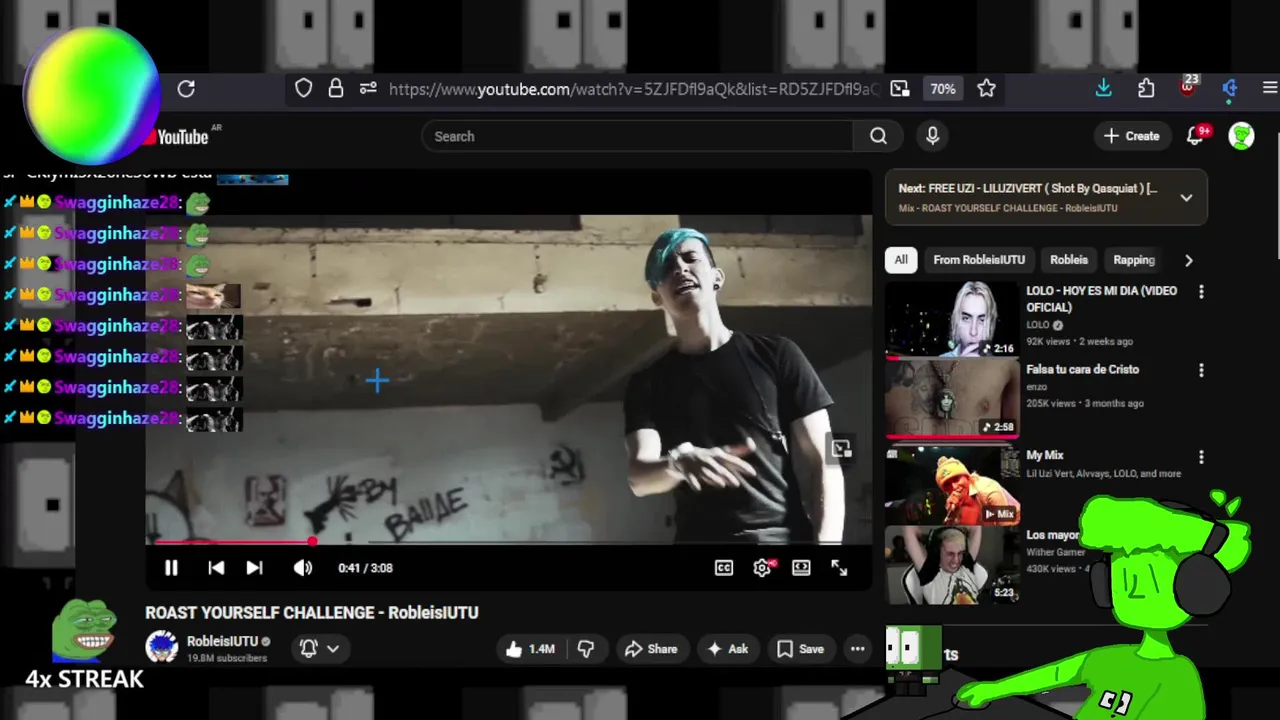
Task: Submit search with magnifying glass button
Action: click(x=878, y=136)
